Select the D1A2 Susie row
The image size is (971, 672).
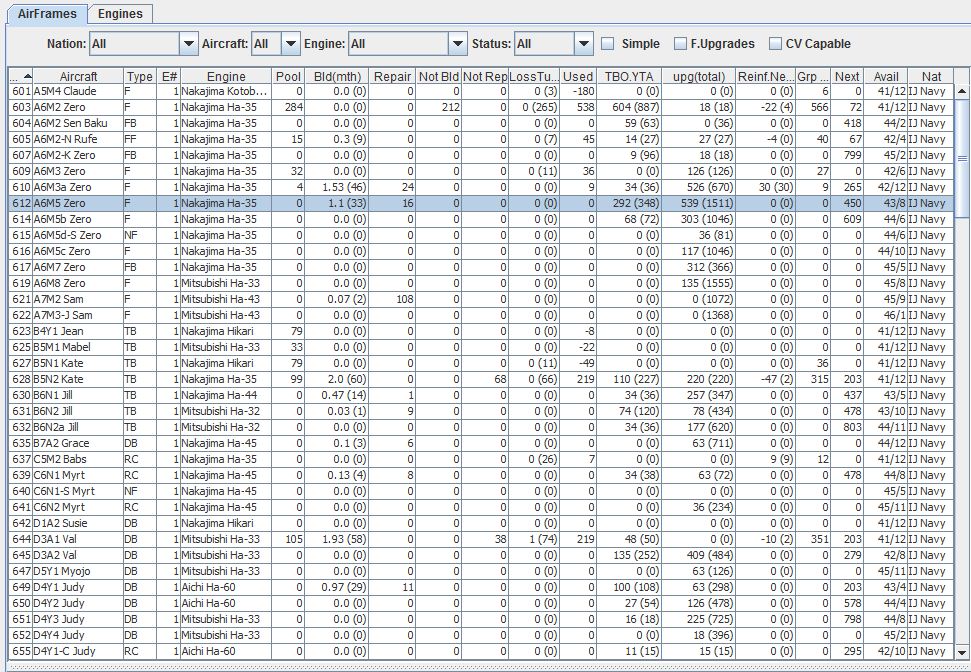click(x=481, y=523)
